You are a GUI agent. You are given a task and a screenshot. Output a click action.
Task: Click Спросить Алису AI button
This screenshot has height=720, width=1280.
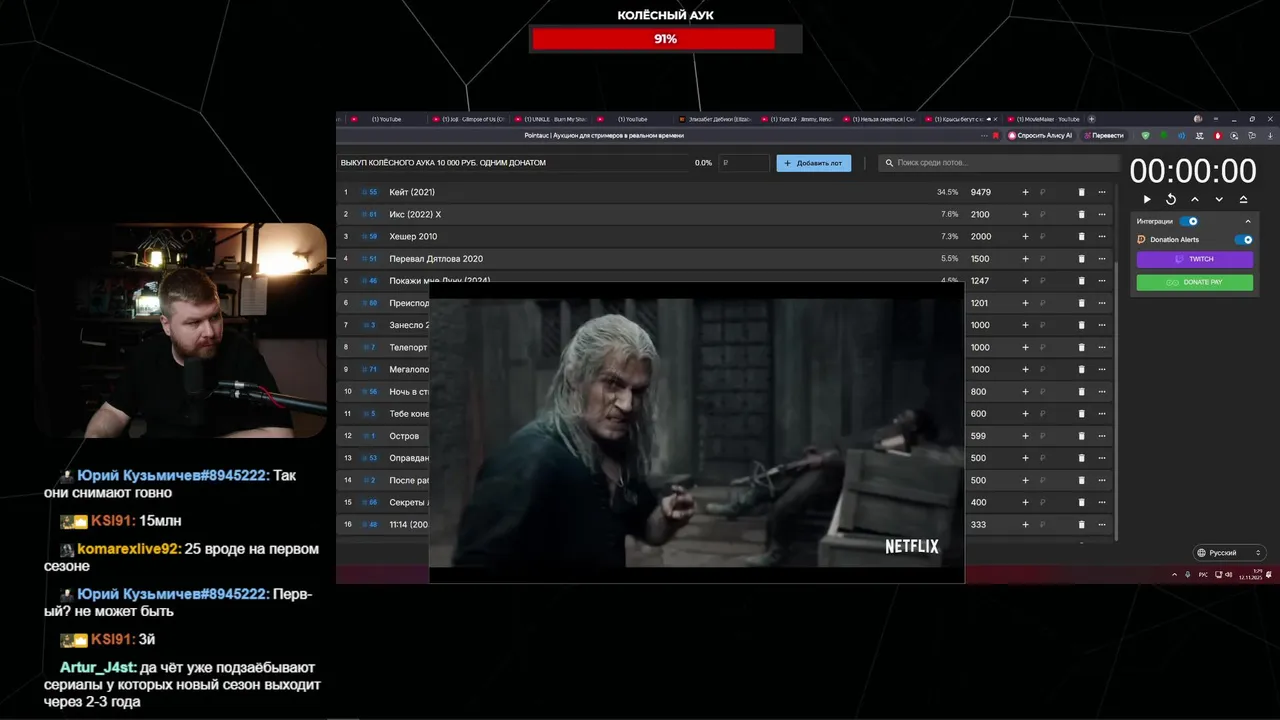1040,135
